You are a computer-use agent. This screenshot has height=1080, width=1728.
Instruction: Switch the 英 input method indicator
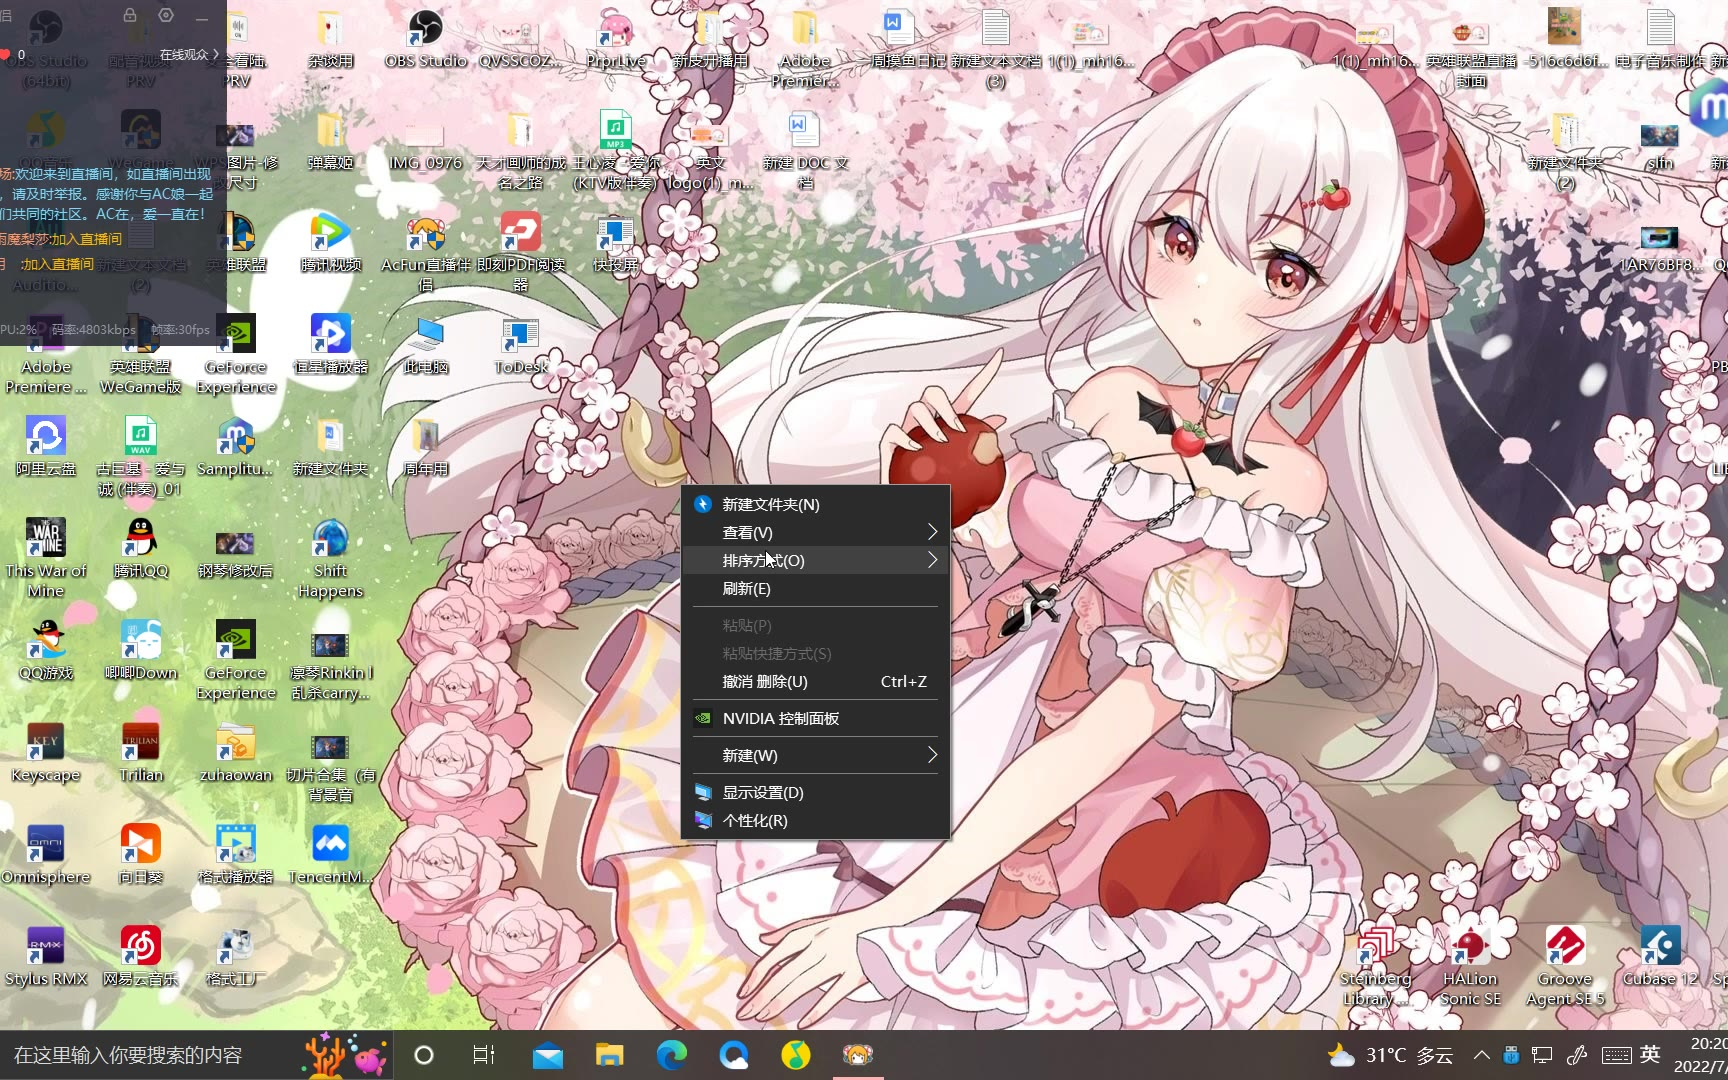pos(1650,1055)
